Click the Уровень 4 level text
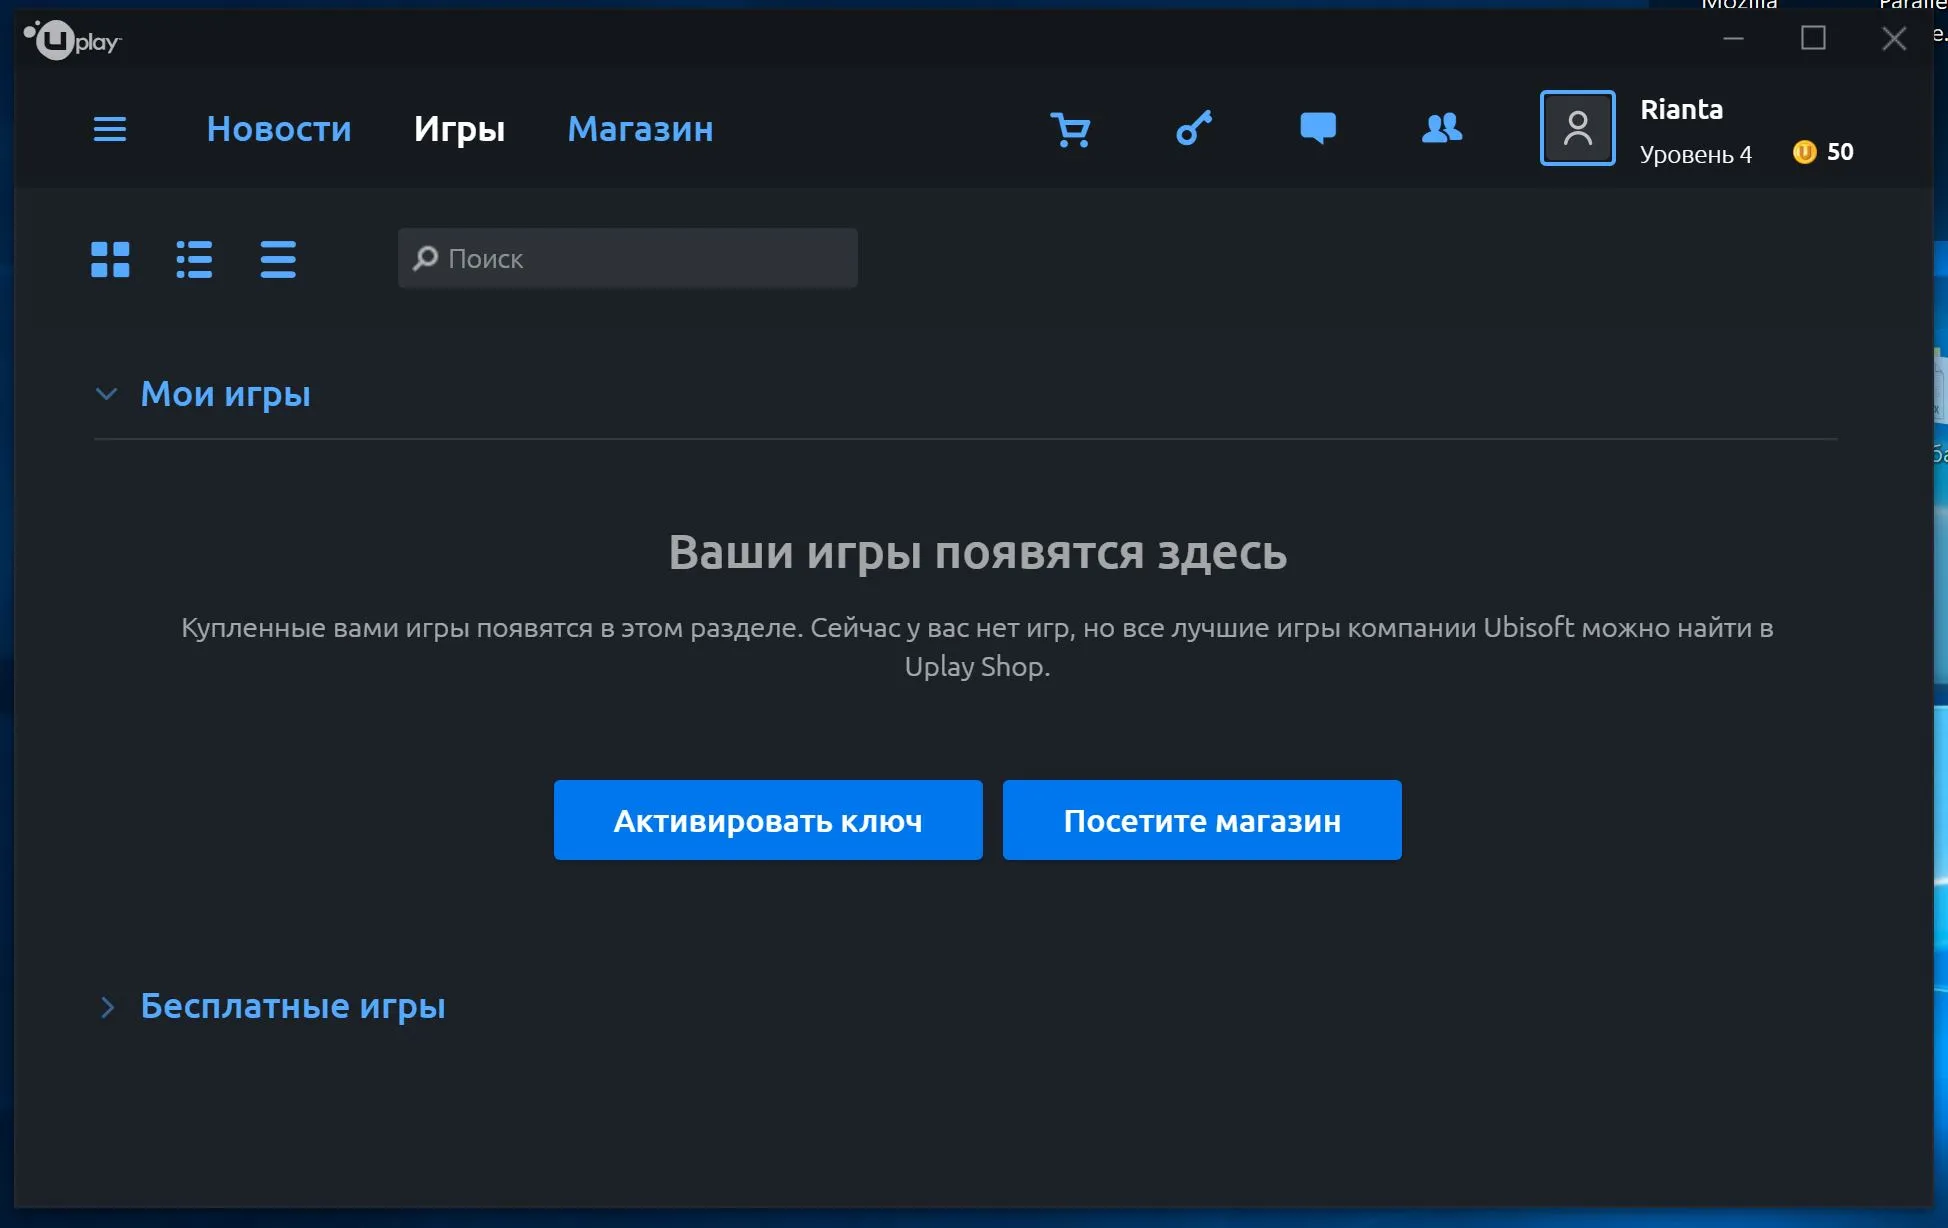Image resolution: width=1948 pixels, height=1228 pixels. 1696,154
